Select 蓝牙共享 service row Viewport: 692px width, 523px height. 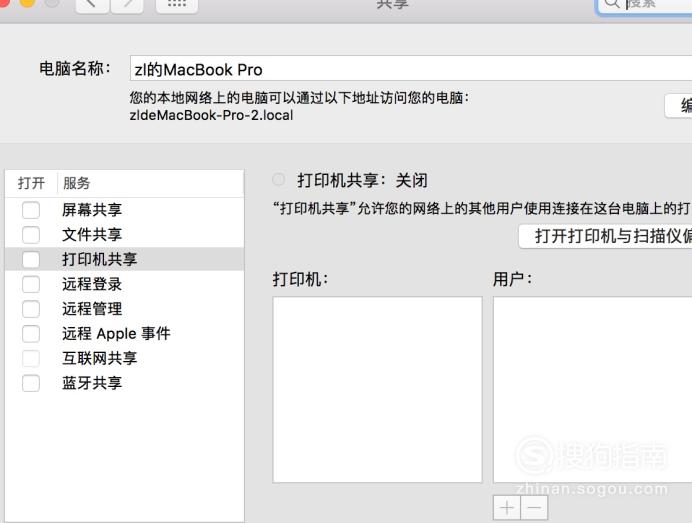click(124, 383)
